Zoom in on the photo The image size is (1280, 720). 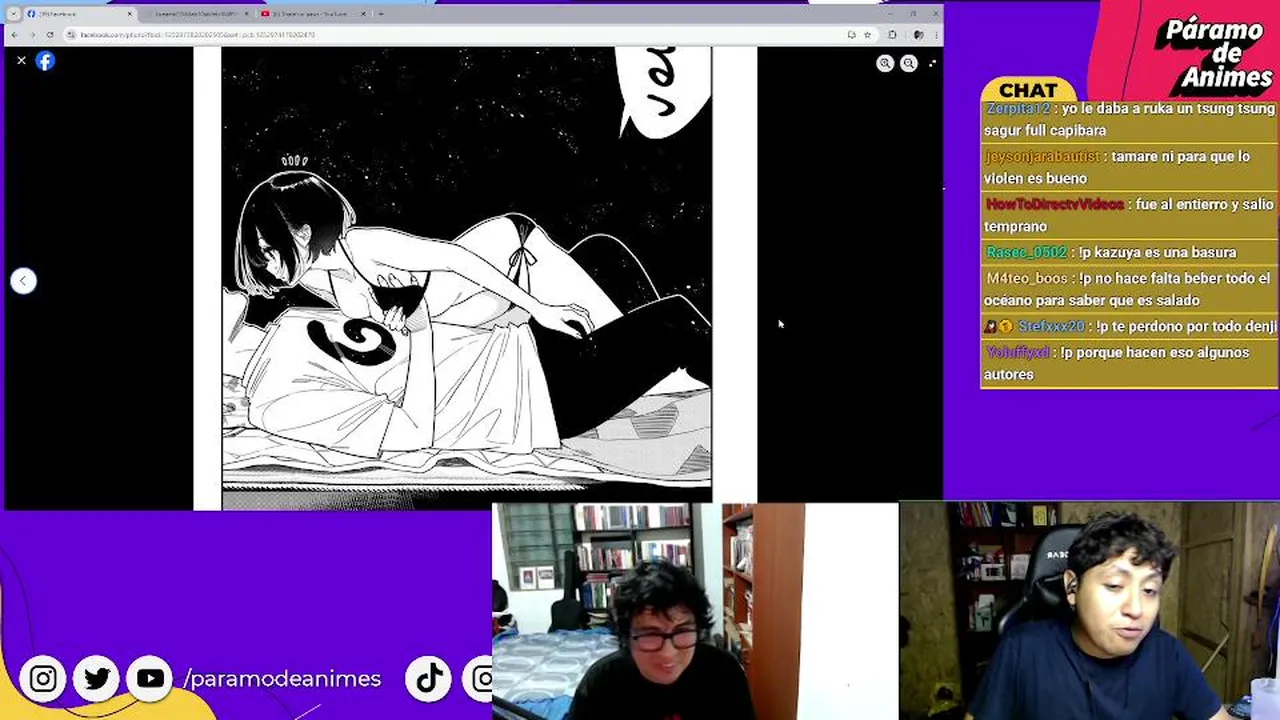tap(885, 63)
